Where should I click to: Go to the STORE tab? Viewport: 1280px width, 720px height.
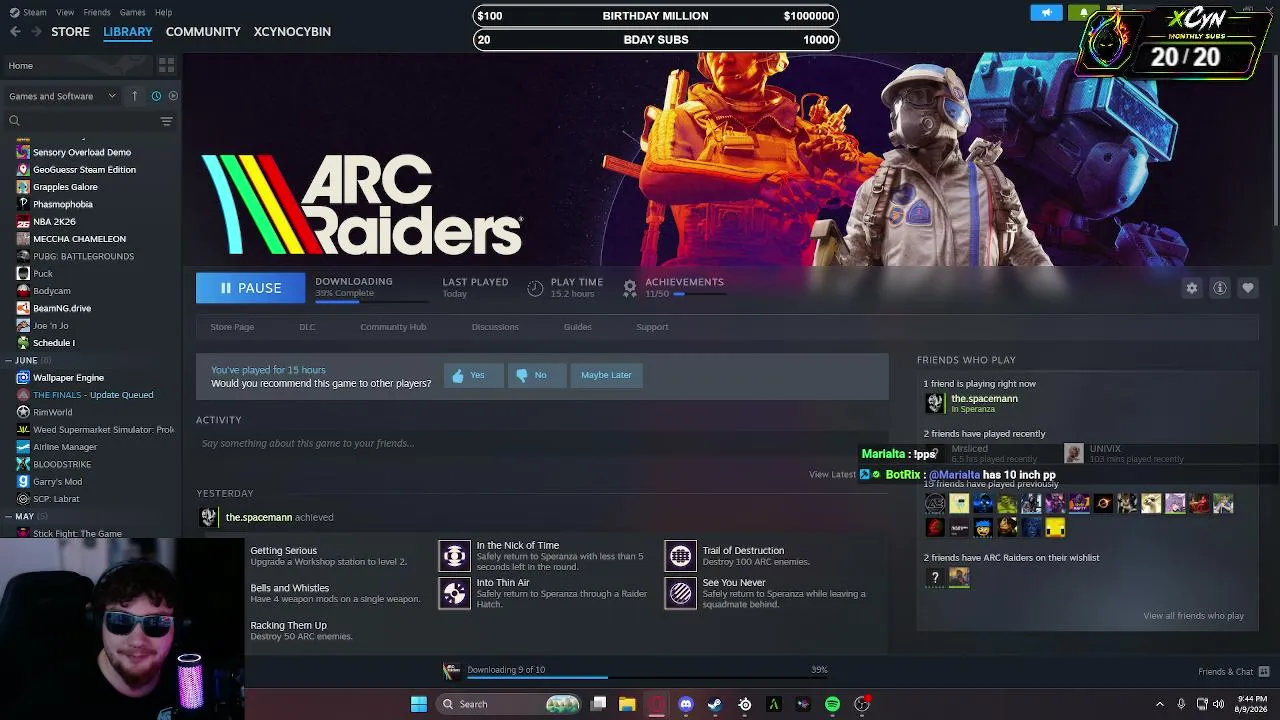click(x=70, y=32)
